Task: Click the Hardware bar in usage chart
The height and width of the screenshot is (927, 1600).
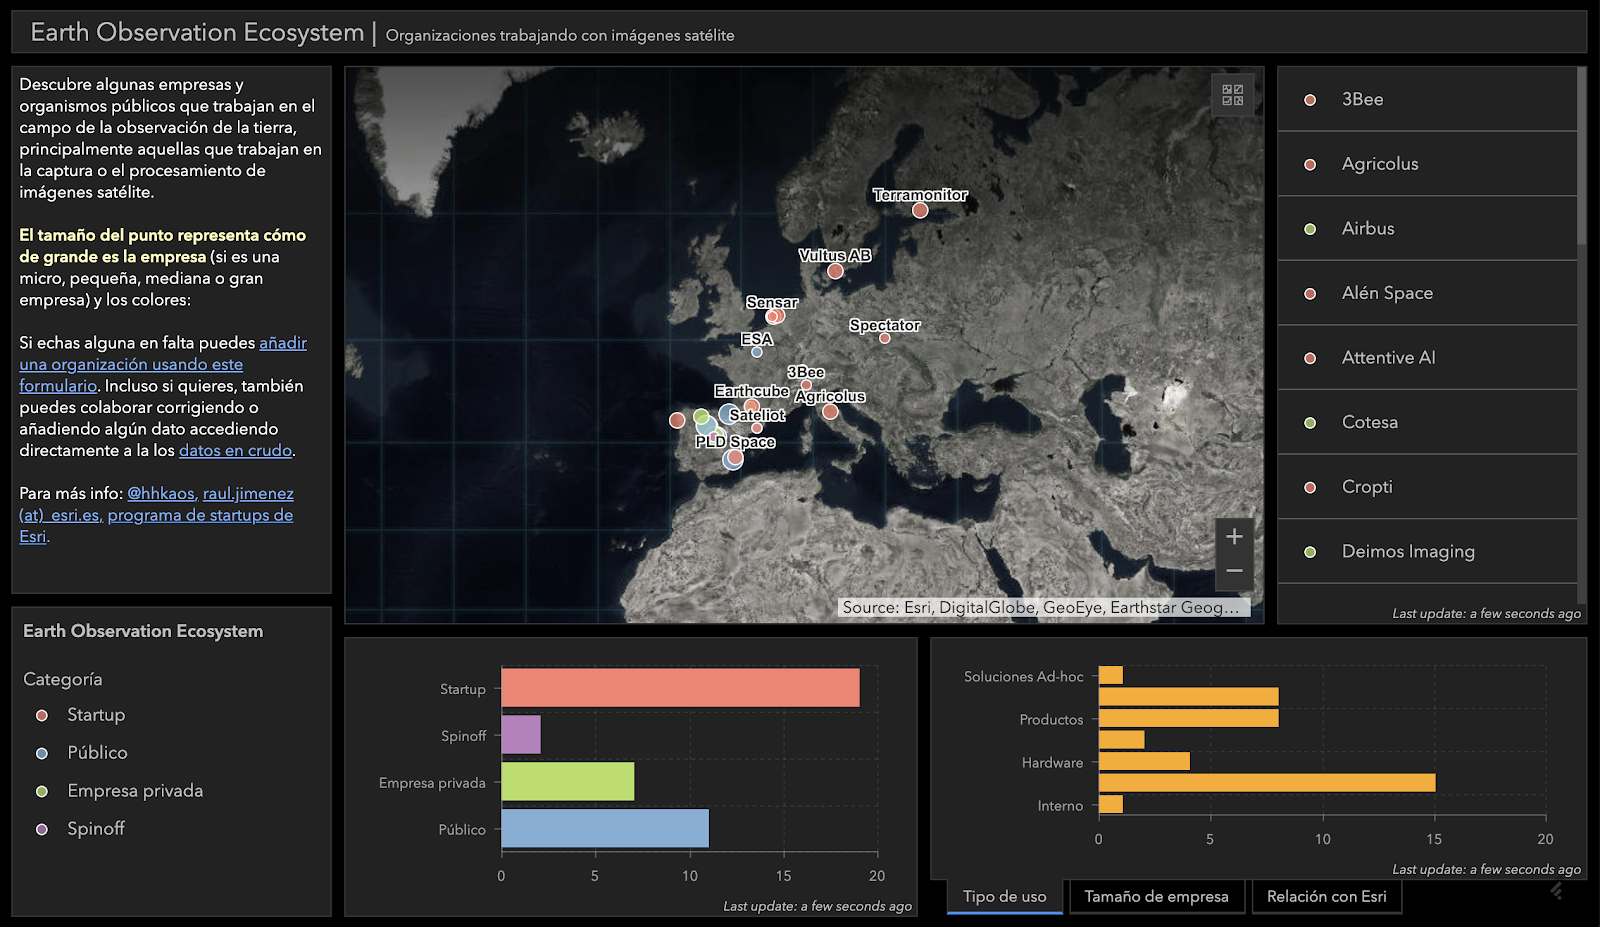Action: [1144, 761]
